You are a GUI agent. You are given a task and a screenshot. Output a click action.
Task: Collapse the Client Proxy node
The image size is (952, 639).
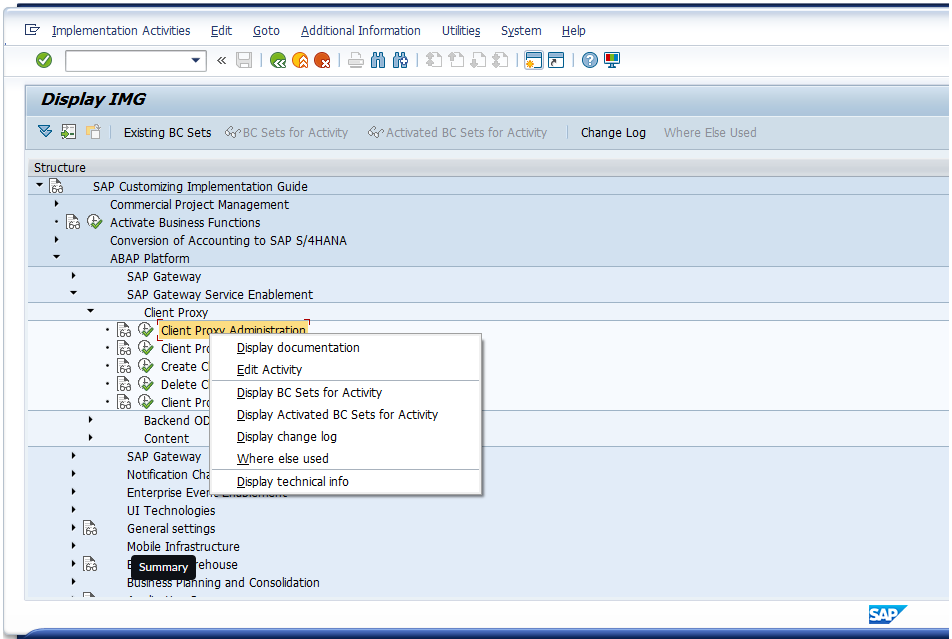[x=90, y=311]
